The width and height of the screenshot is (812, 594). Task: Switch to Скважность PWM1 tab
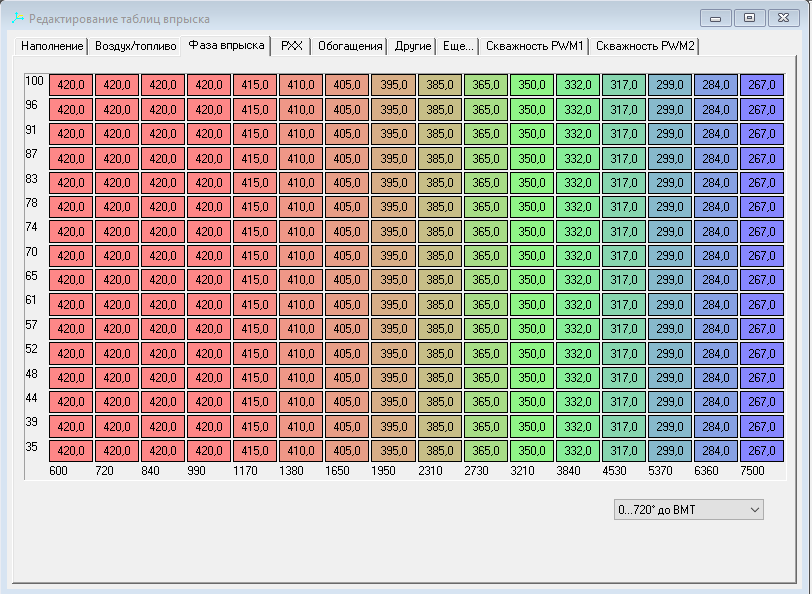click(x=534, y=46)
